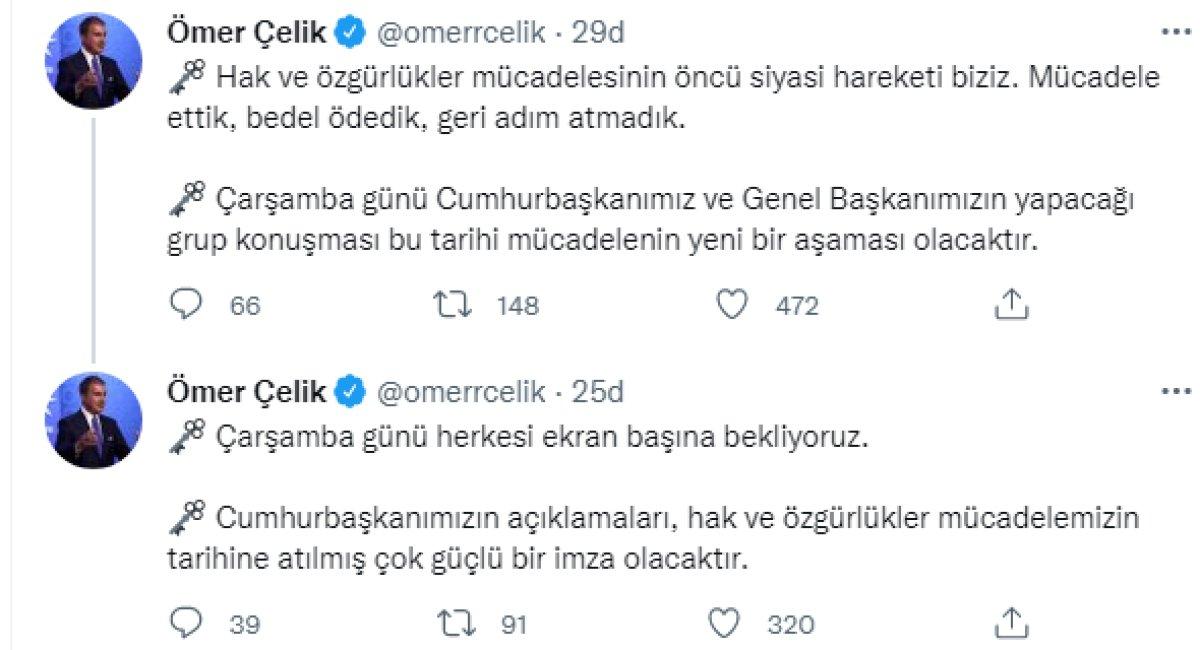Click the verified checkmark on the second tweet
1200x650 pixels.
[x=350, y=392]
